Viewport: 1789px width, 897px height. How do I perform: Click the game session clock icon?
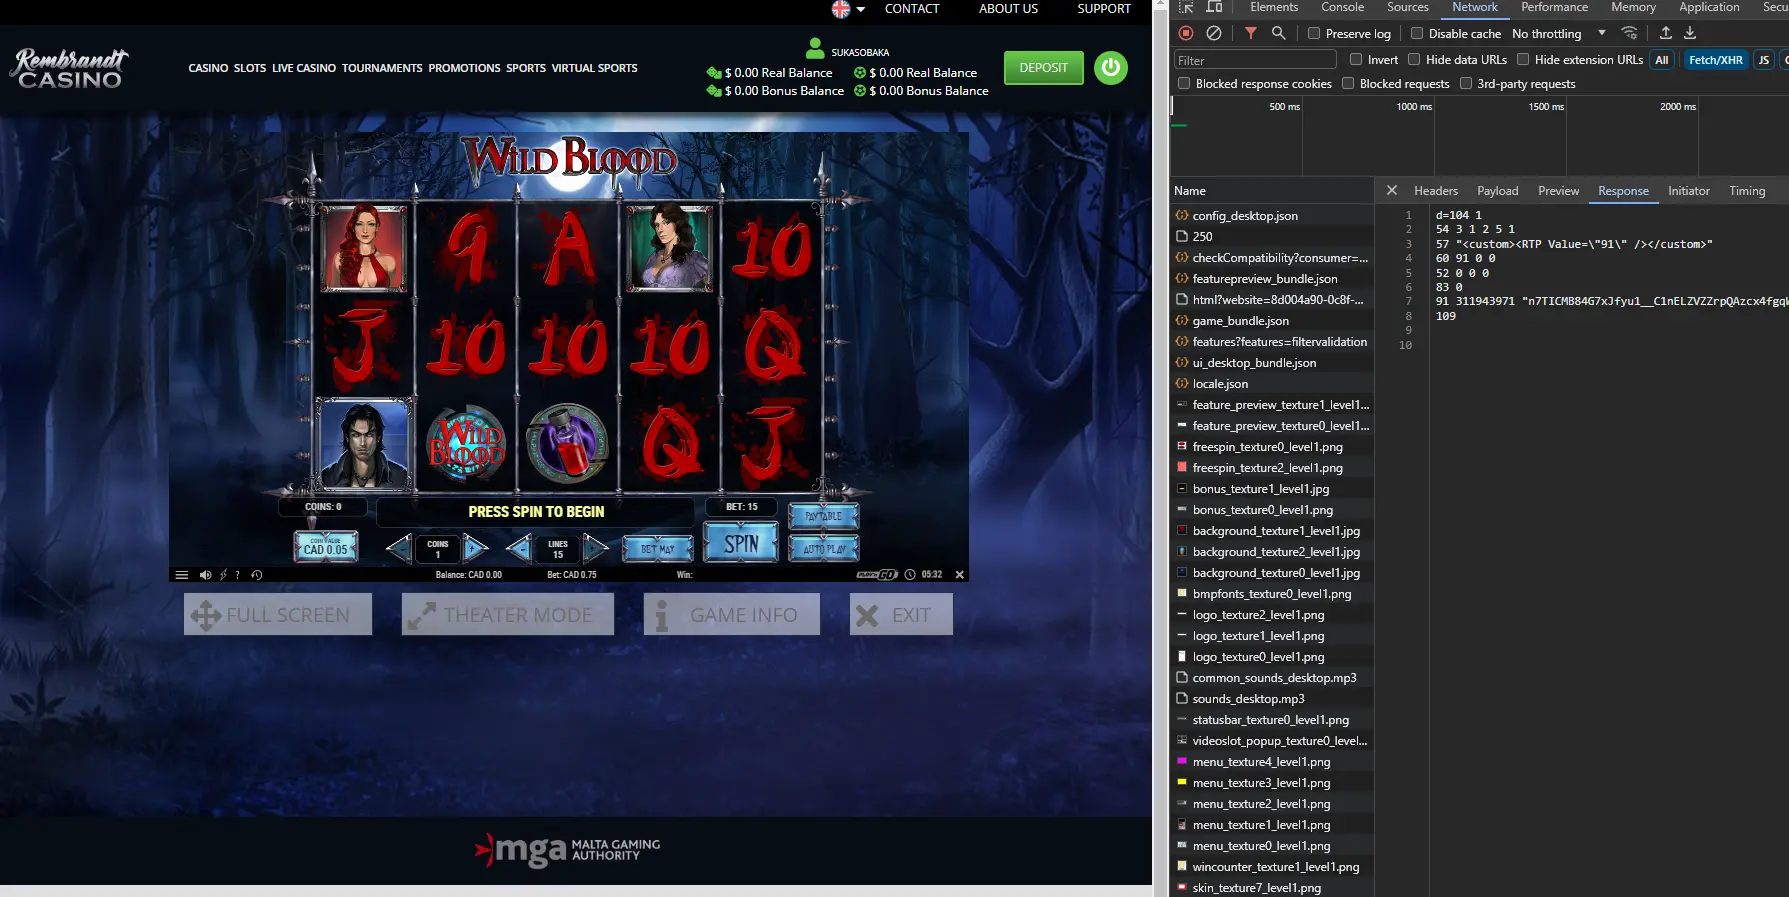(910, 575)
